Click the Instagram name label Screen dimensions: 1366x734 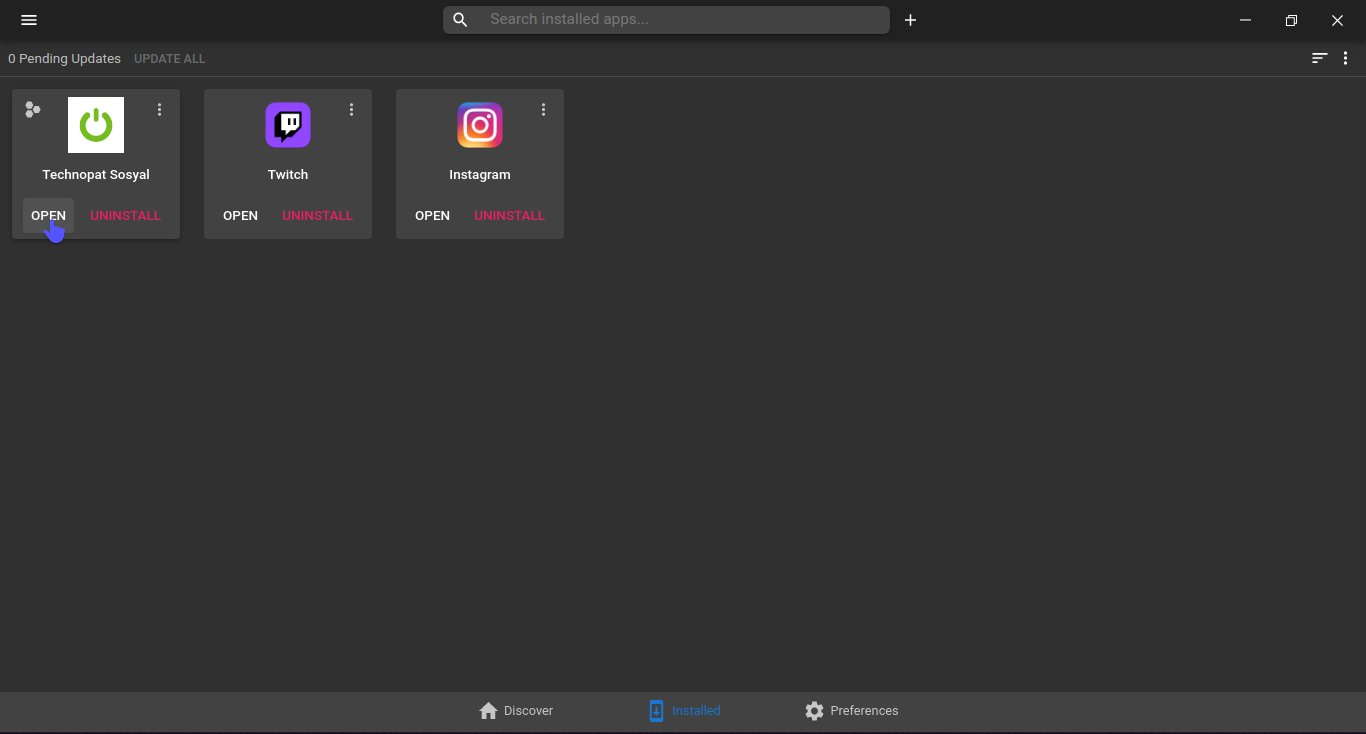point(480,175)
